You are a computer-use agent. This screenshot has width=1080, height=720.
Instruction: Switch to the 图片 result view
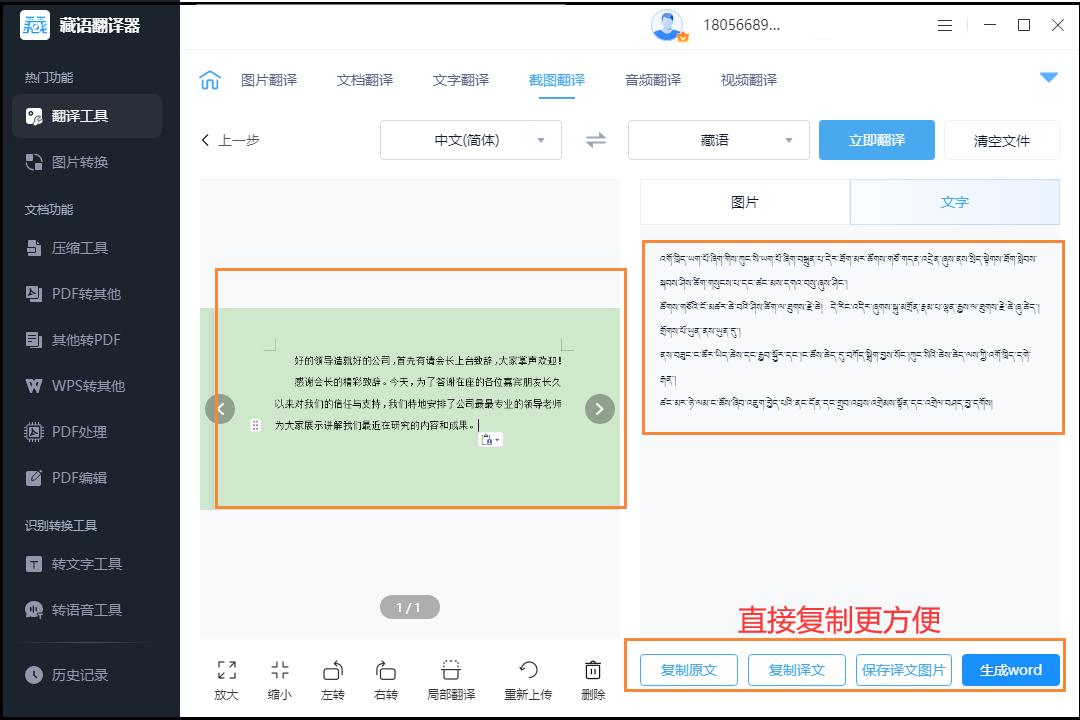point(744,202)
